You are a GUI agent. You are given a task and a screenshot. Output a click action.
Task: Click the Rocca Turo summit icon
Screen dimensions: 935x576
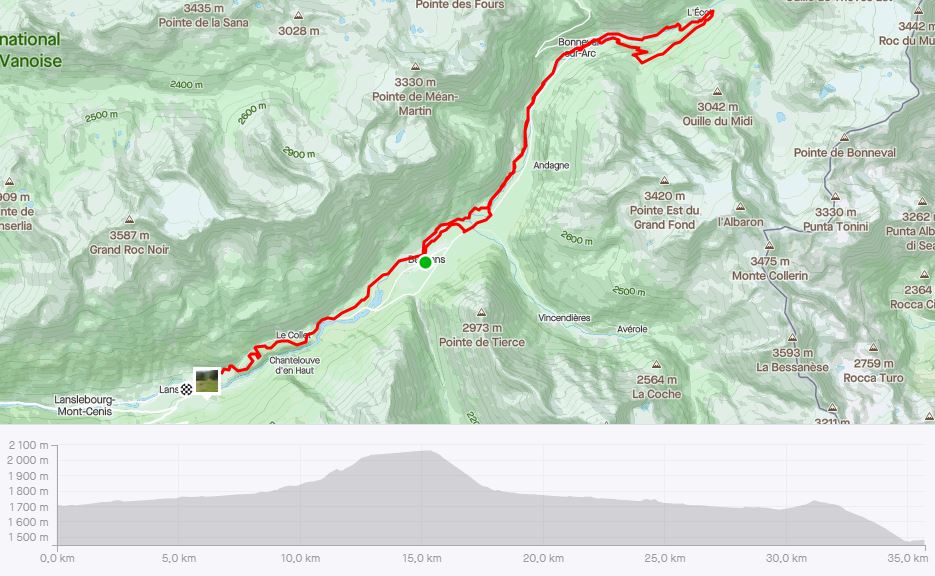click(x=873, y=348)
